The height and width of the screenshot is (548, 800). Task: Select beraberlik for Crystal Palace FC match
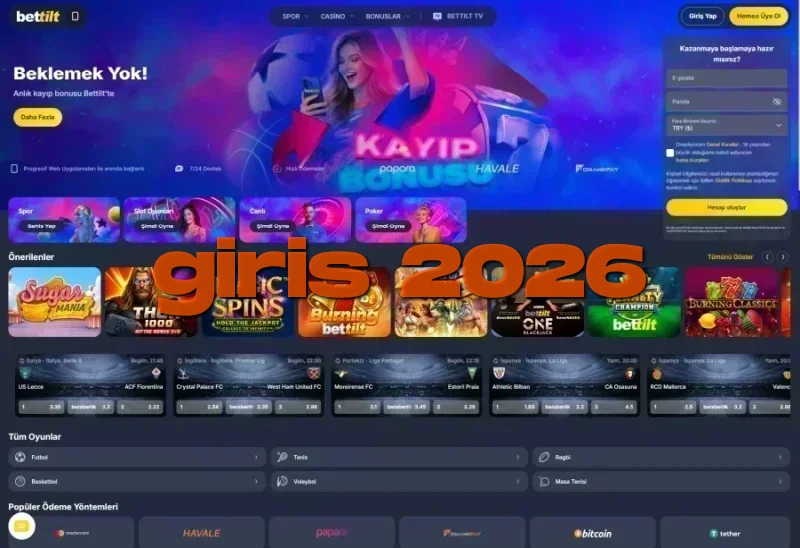point(248,407)
